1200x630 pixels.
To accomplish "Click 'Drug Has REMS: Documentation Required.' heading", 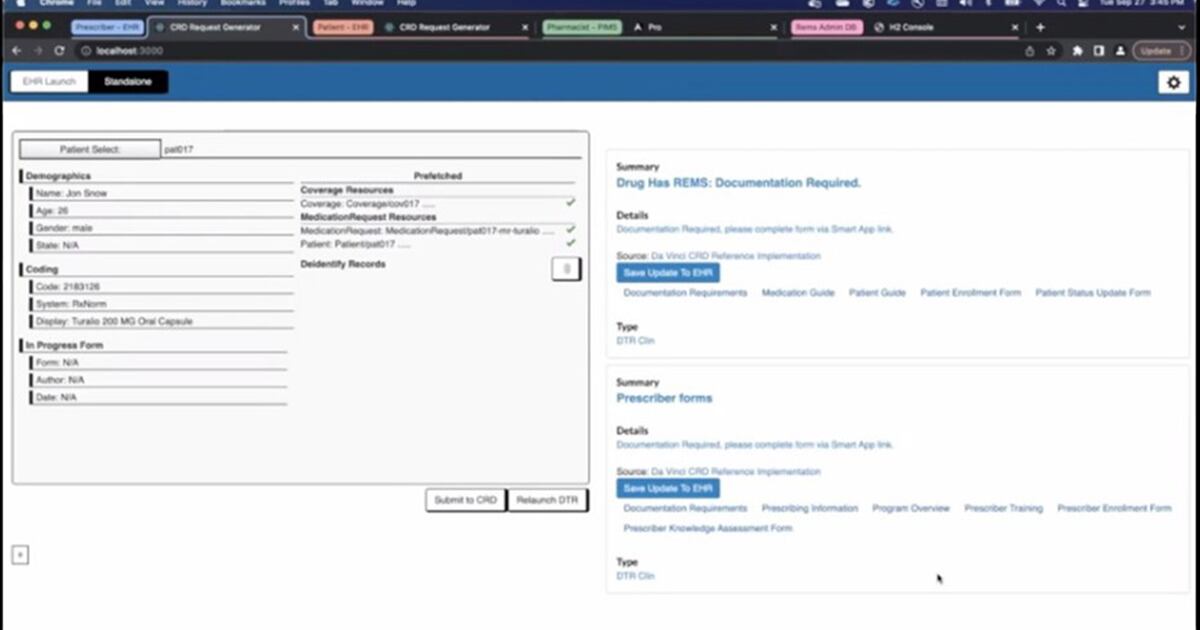I will point(739,183).
